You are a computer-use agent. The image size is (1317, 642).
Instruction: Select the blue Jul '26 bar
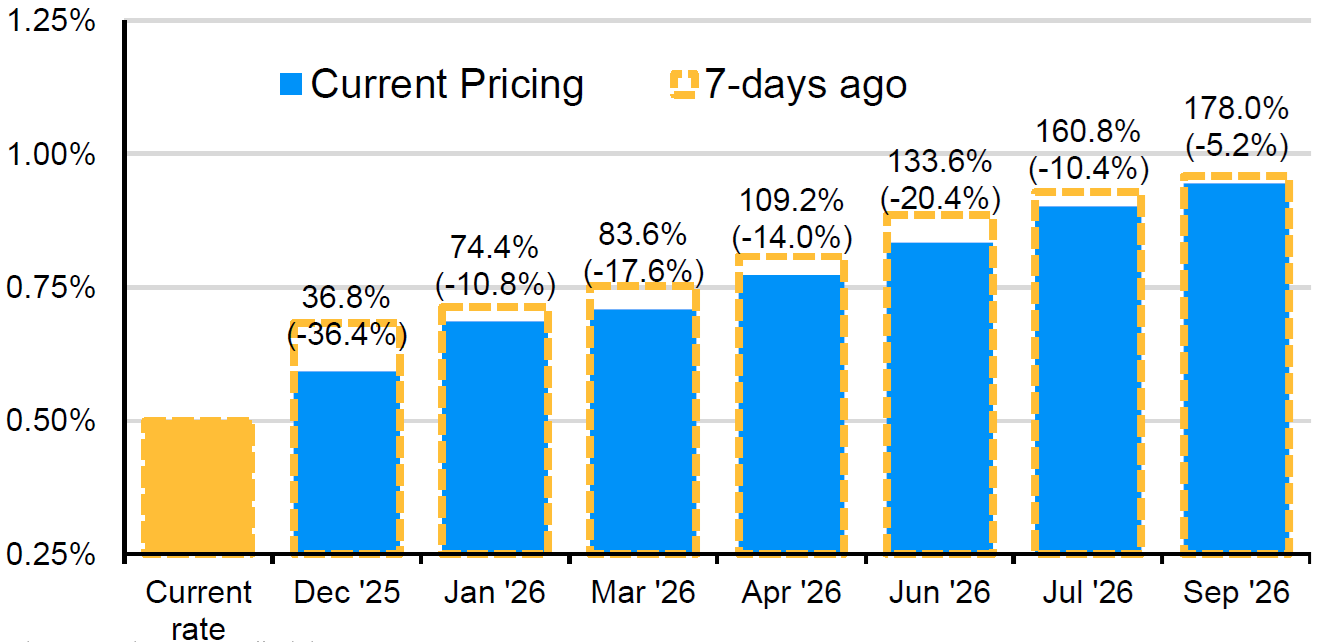point(1086,379)
